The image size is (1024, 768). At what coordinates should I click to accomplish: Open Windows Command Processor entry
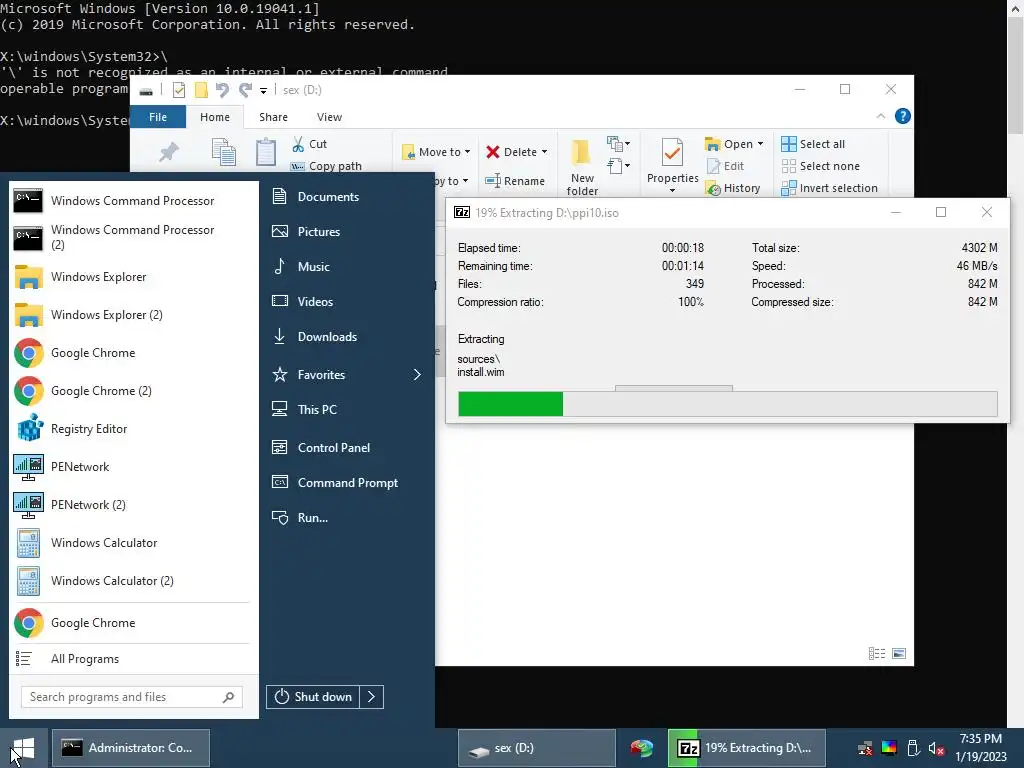131,200
